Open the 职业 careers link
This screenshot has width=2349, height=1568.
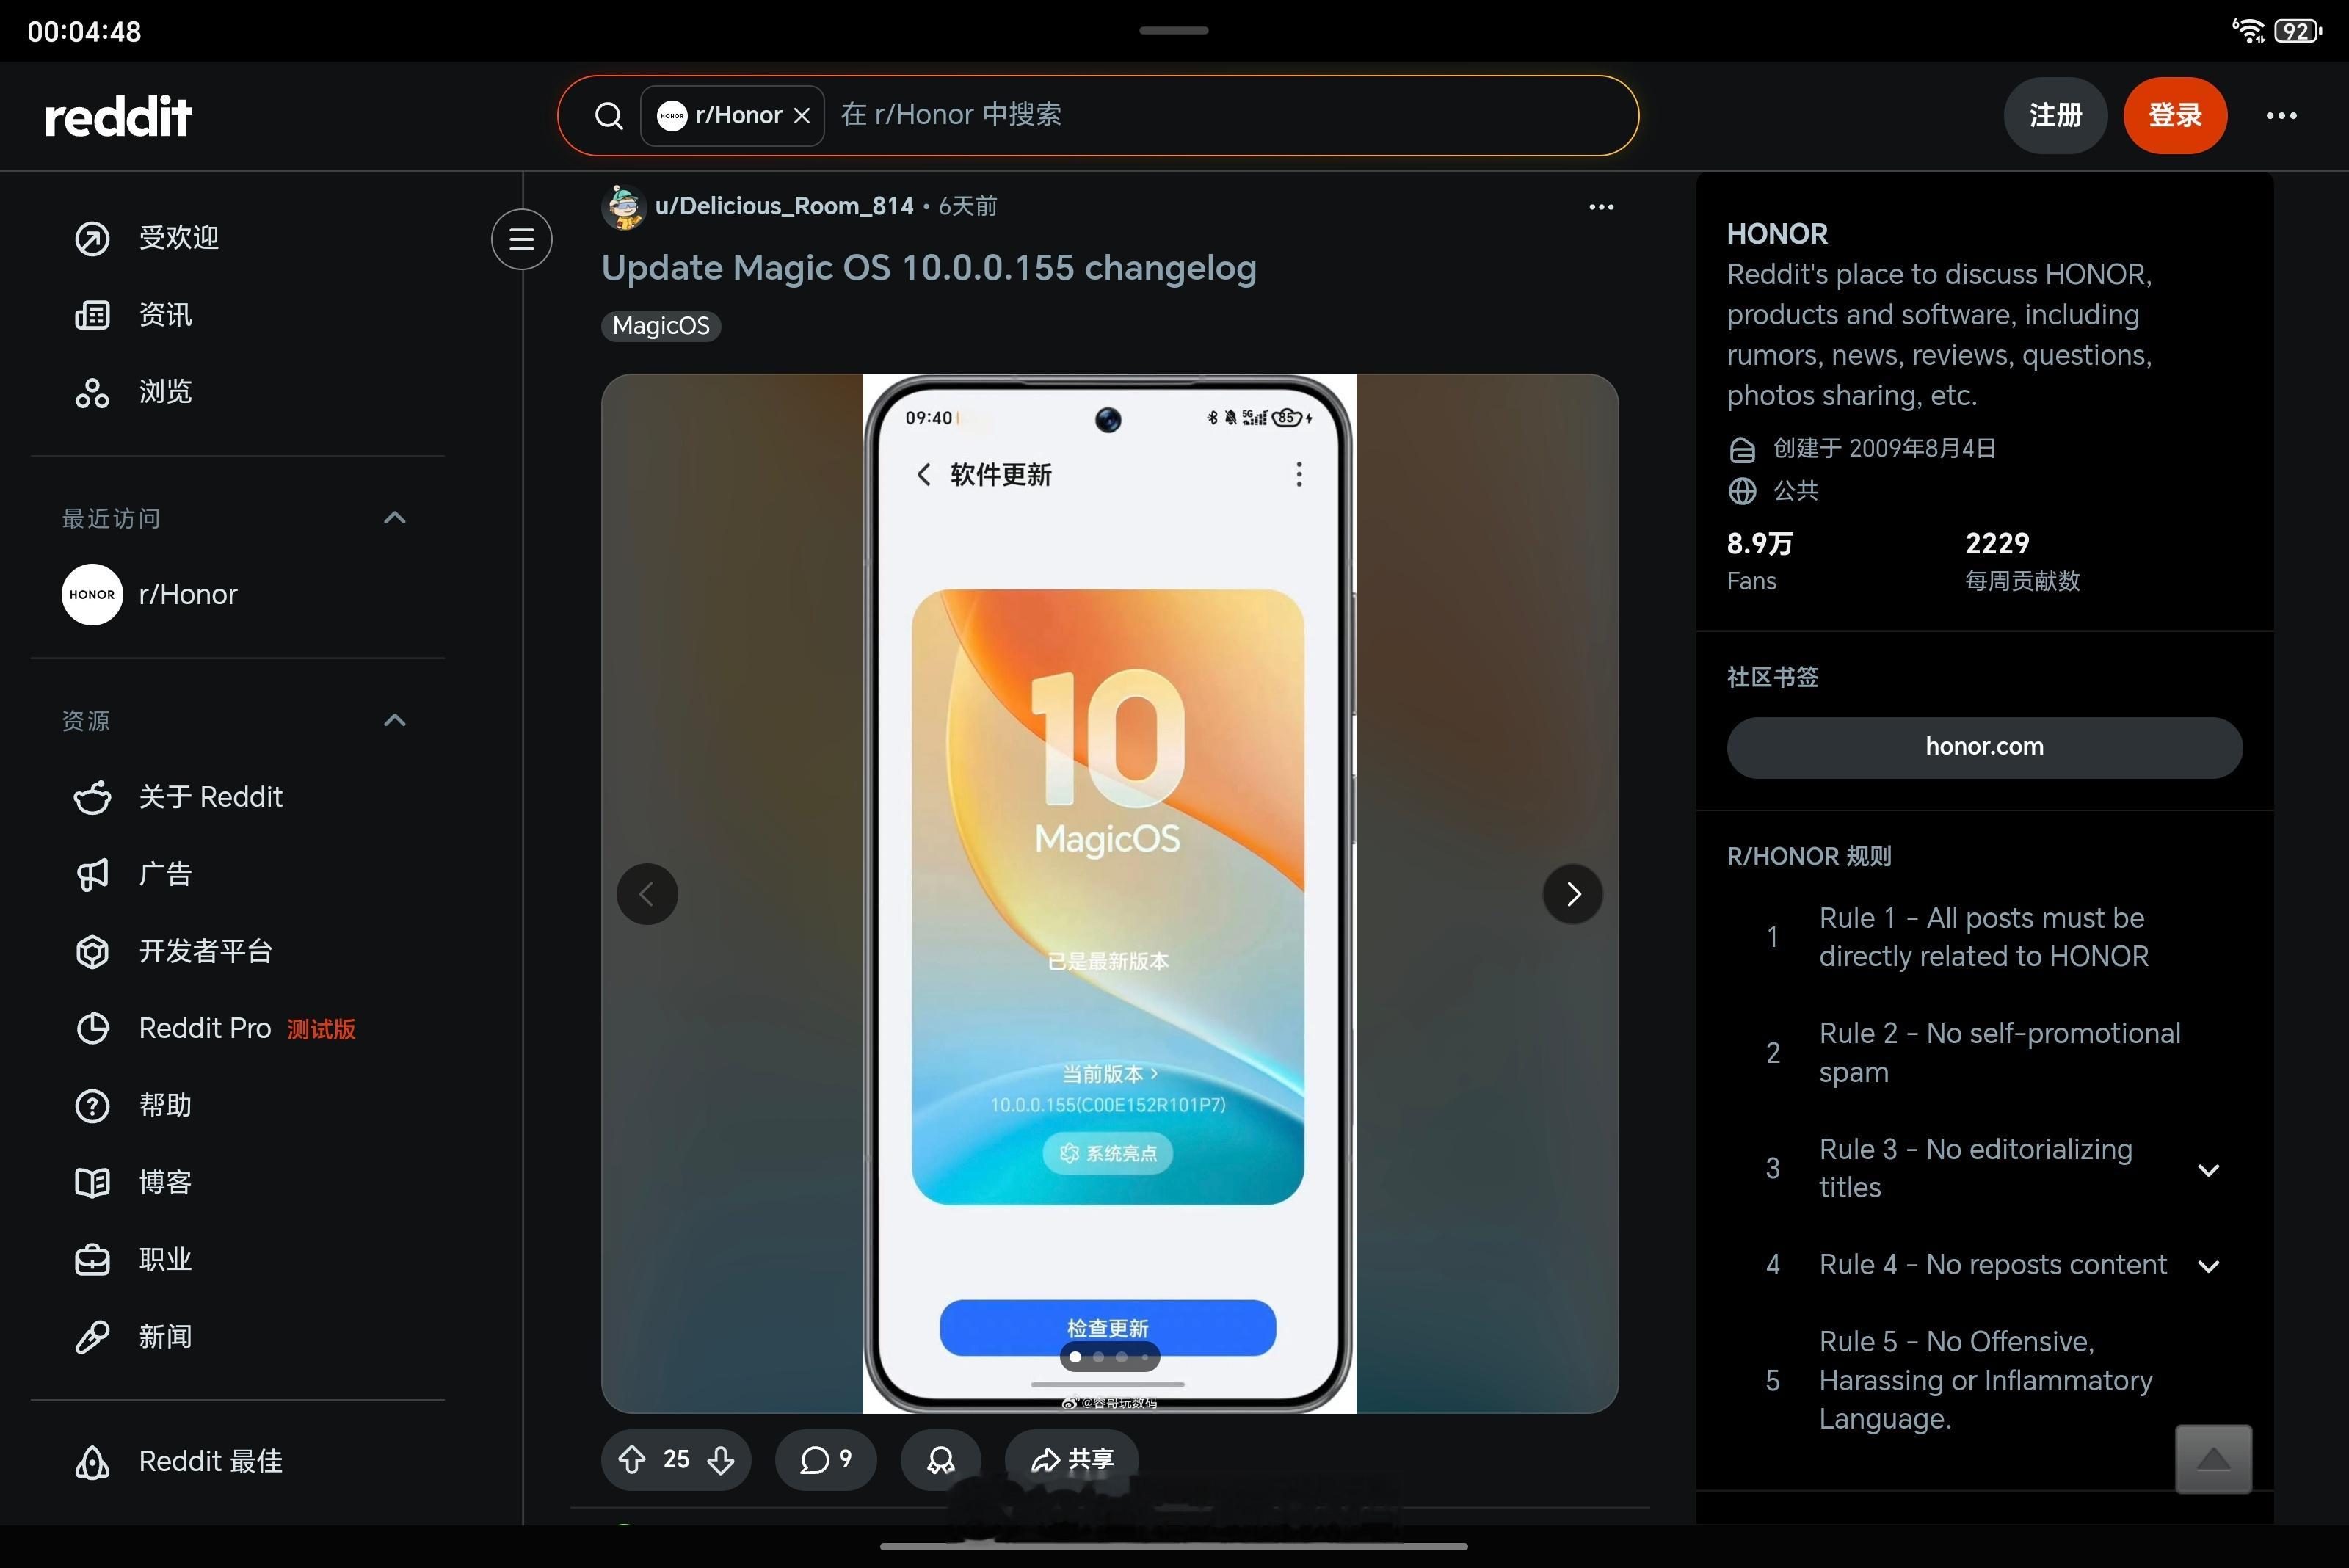pos(238,1260)
